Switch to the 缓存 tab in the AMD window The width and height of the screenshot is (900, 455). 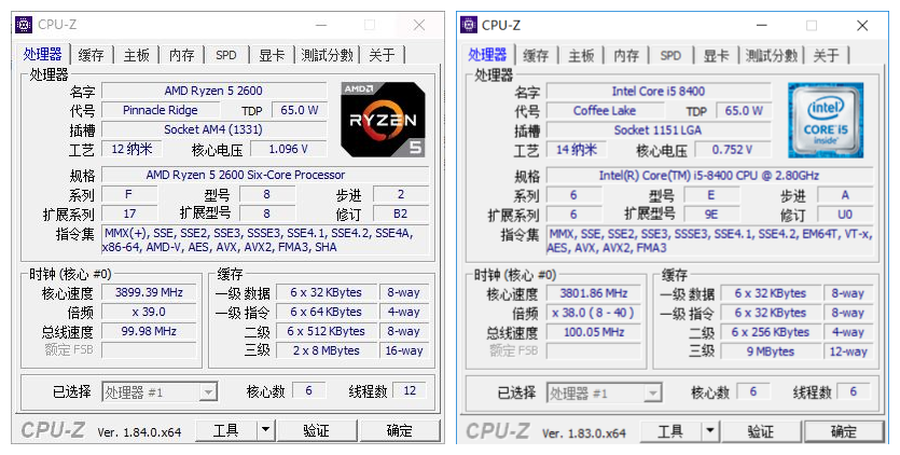coord(91,55)
